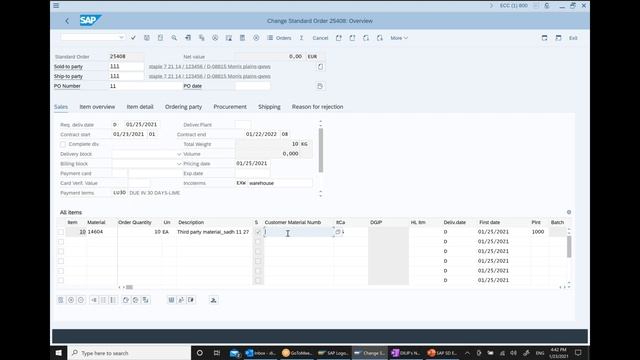This screenshot has height=360, width=640.
Task: Click the items table horizontal scrollbar thumb
Action: pos(129,287)
